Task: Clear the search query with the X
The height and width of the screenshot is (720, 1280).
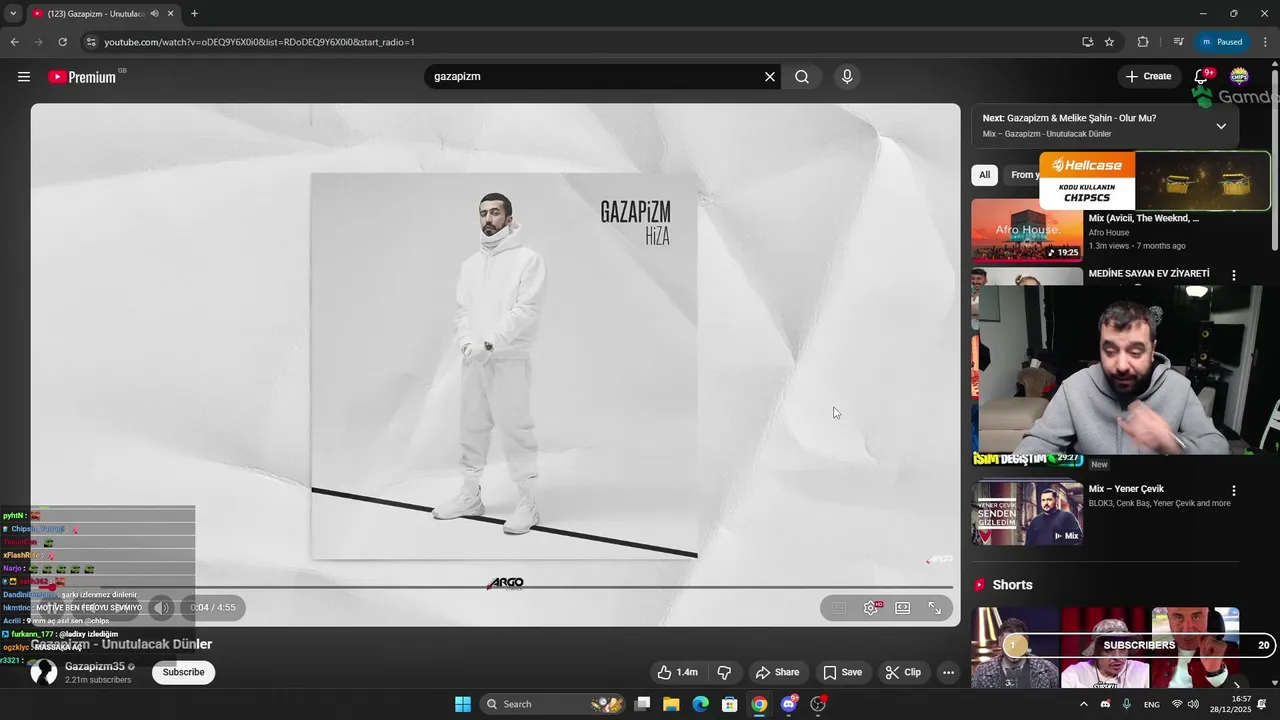Action: [770, 77]
